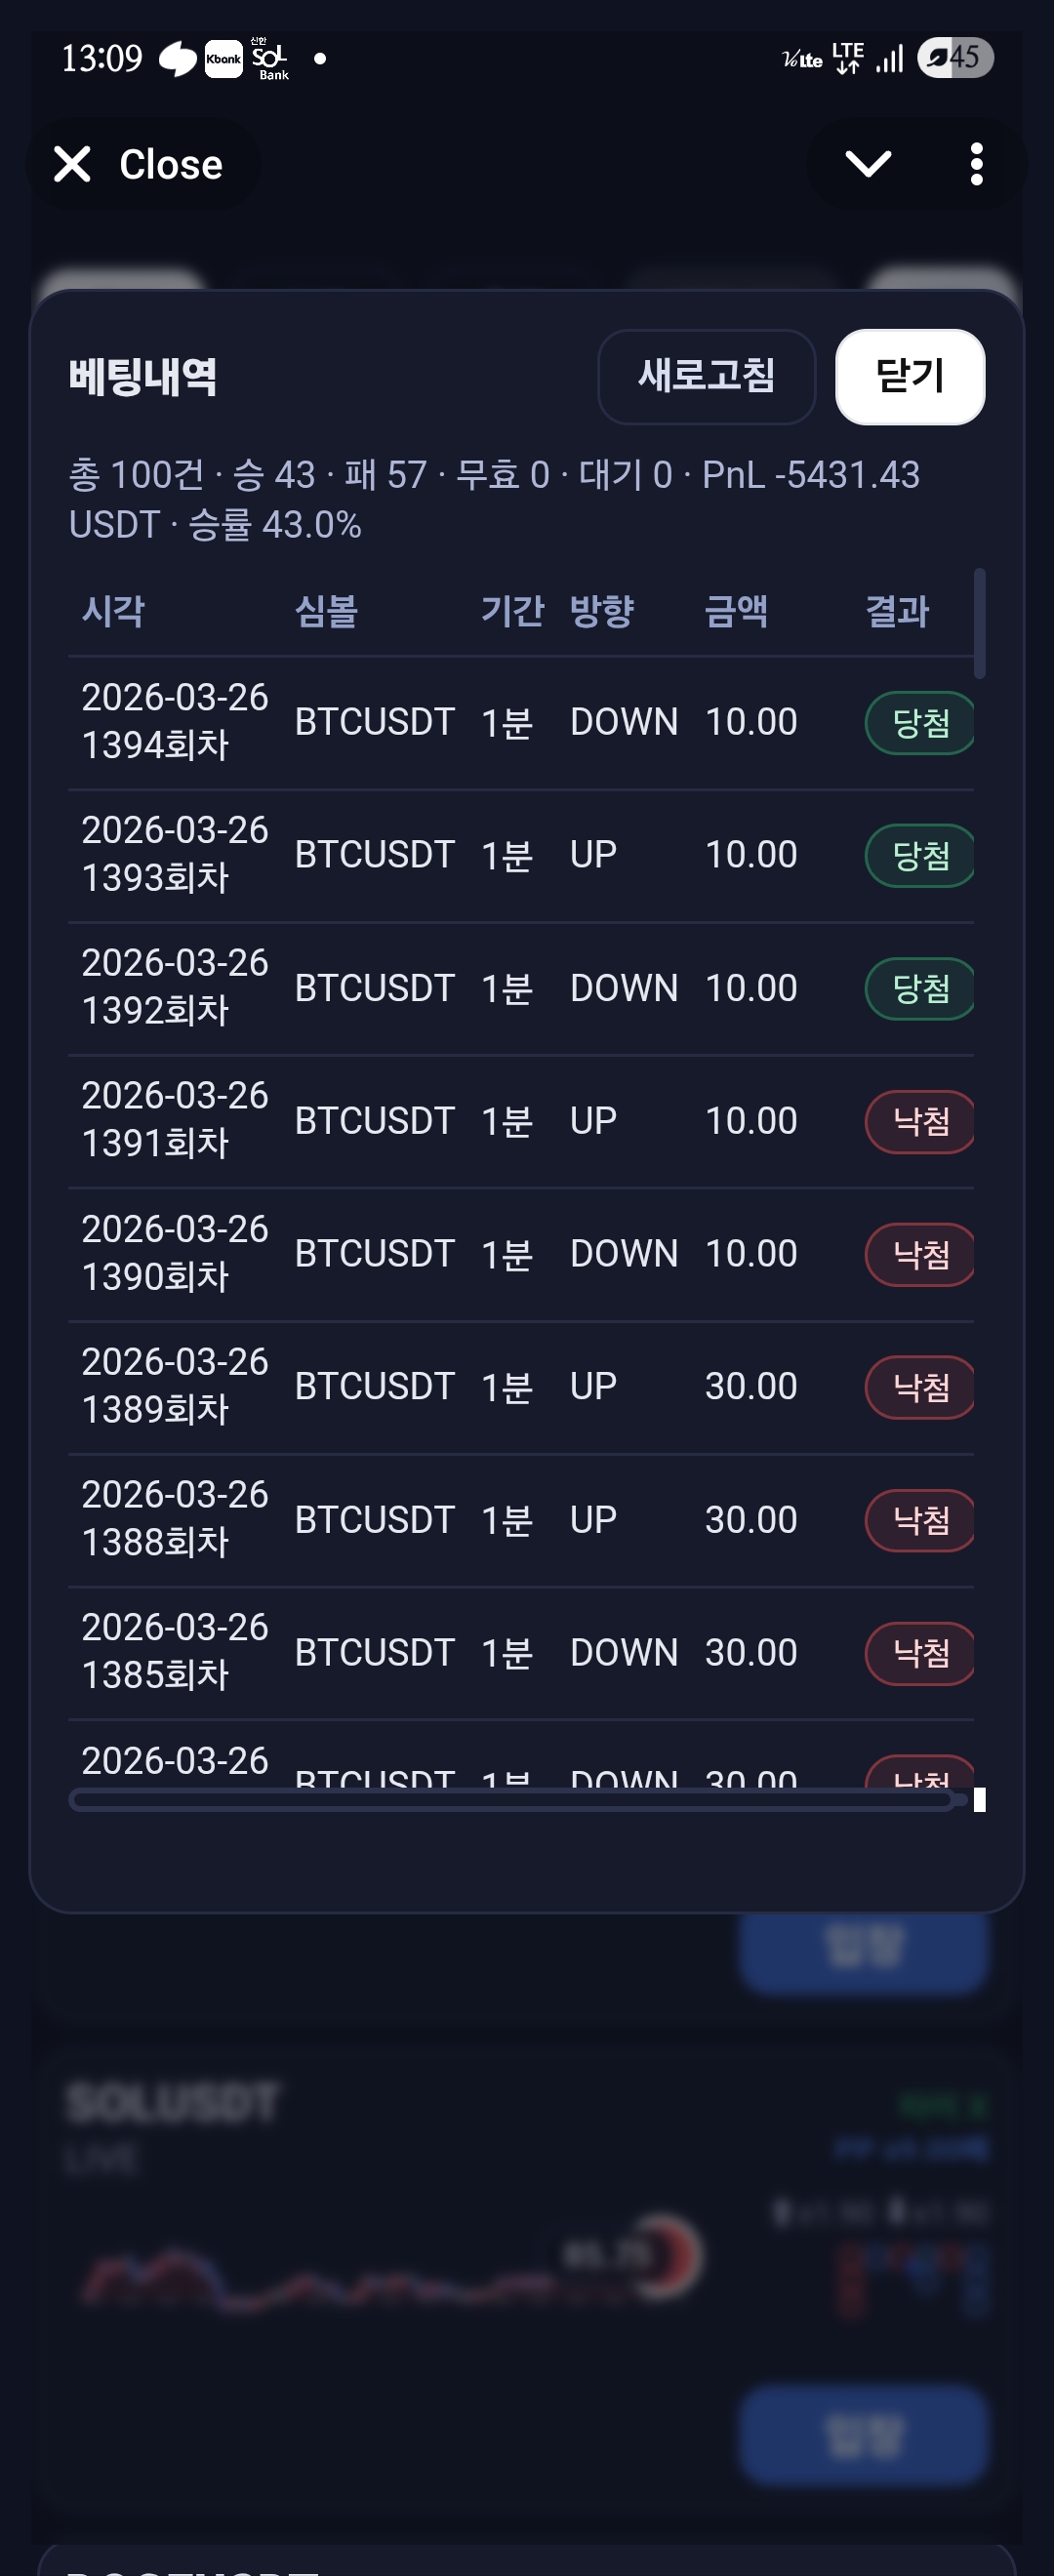Tap the battery indicator showing 45
Image resolution: width=1054 pixels, height=2576 pixels.
point(955,58)
